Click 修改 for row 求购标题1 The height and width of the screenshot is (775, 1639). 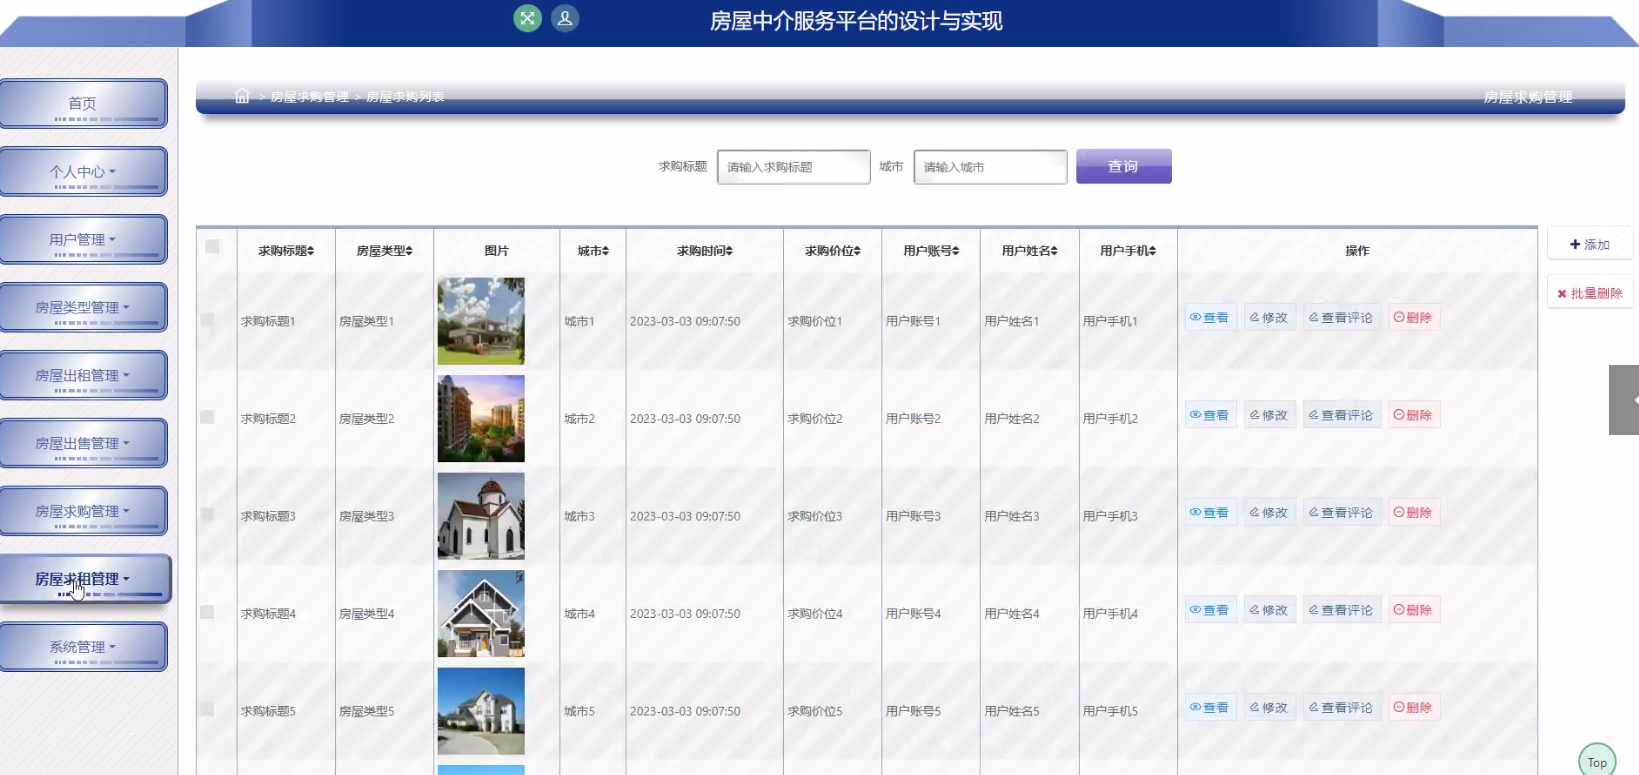[1269, 317]
